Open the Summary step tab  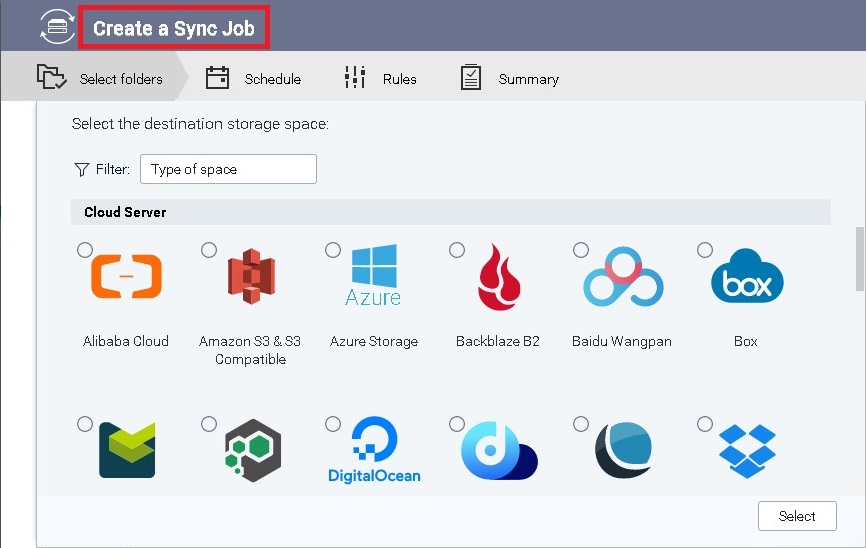click(509, 79)
